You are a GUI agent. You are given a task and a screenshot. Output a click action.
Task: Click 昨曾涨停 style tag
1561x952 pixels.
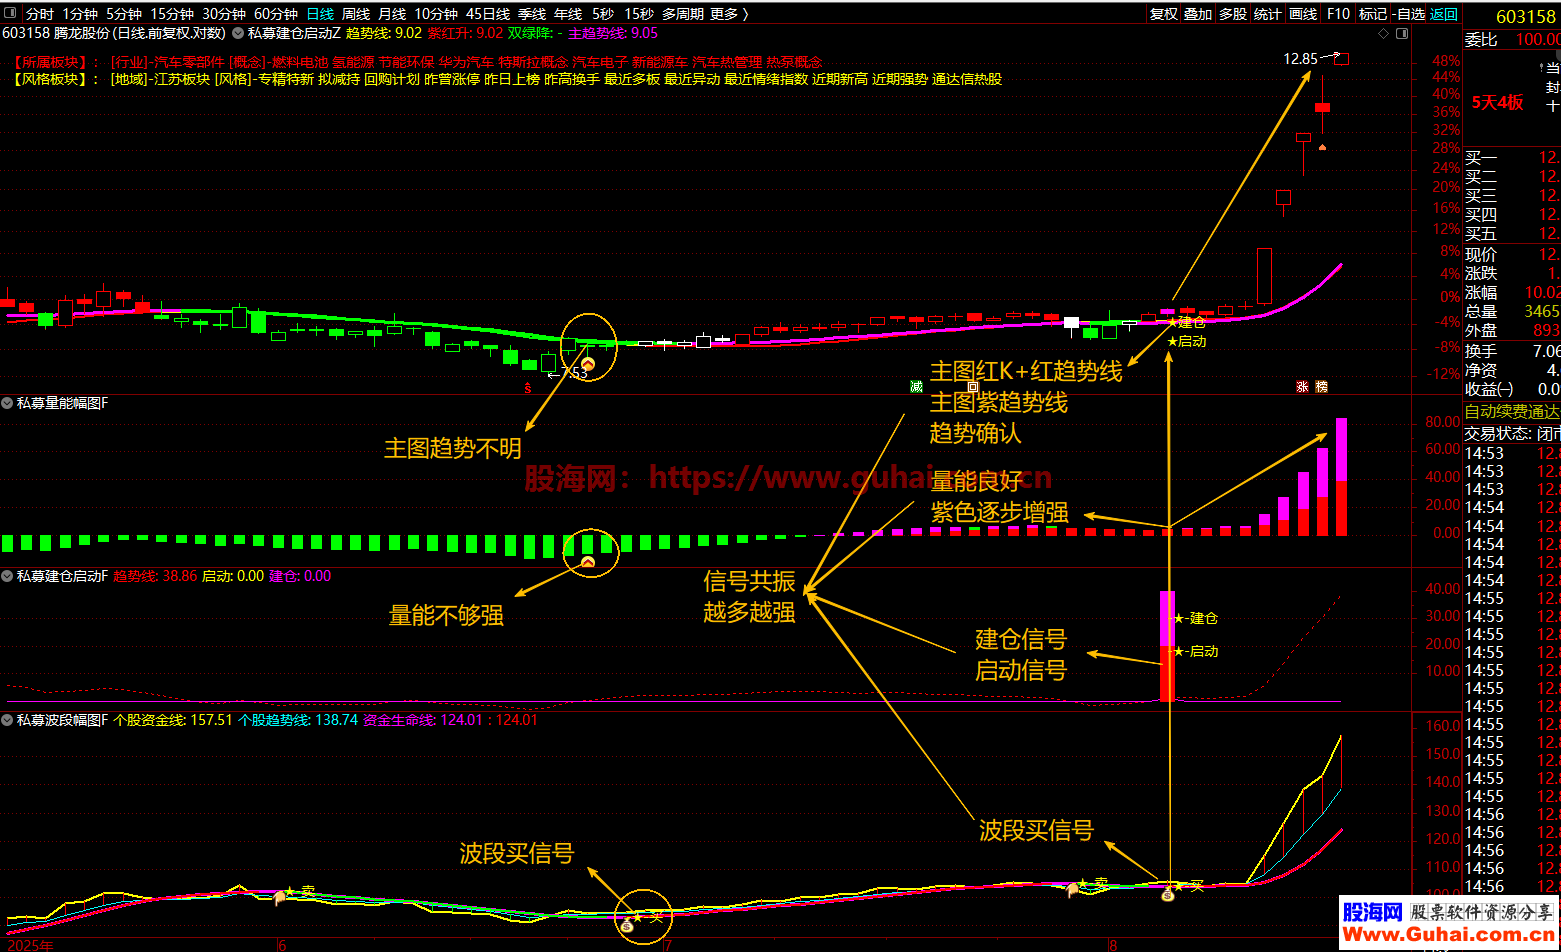pyautogui.click(x=452, y=79)
